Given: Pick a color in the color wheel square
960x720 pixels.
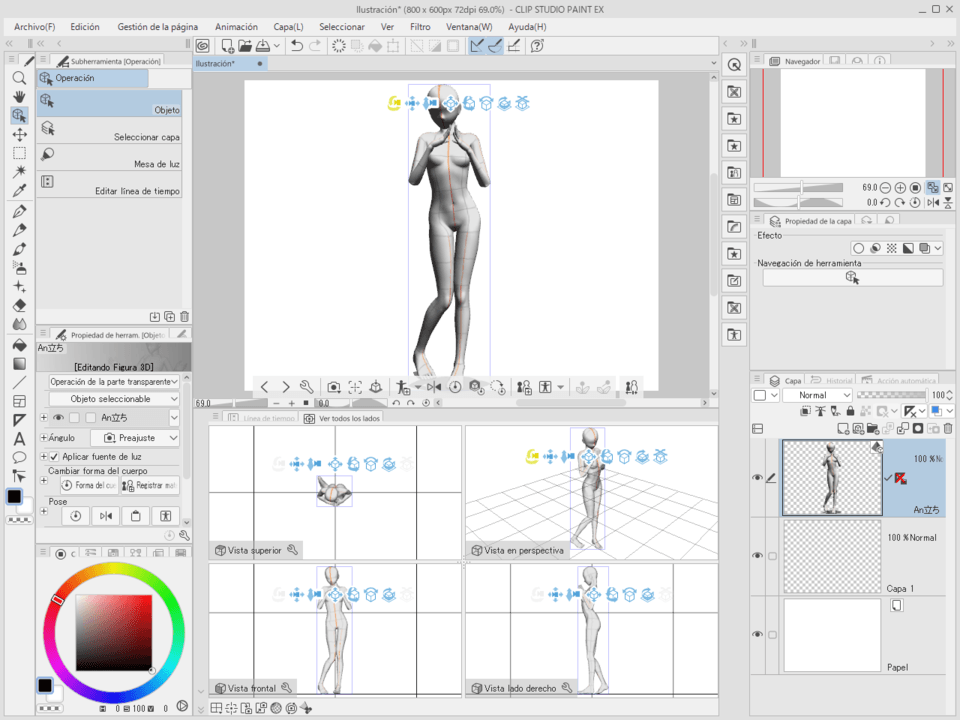Looking at the screenshot, I should (x=114, y=632).
